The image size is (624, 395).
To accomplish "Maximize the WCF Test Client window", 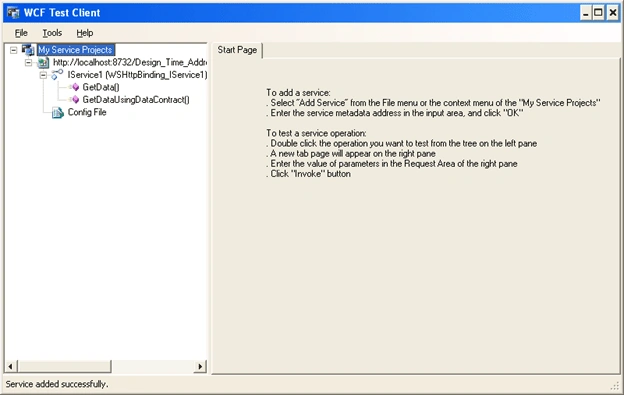I will [598, 13].
